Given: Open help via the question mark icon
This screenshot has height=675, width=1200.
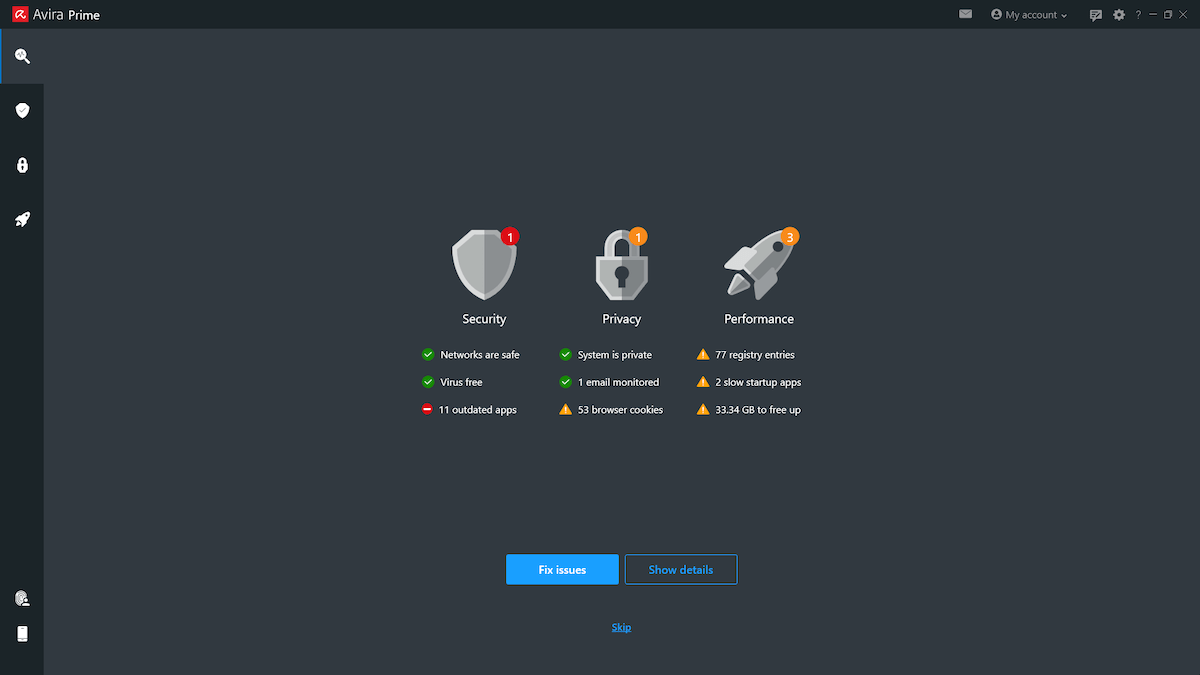Looking at the screenshot, I should (x=1137, y=14).
